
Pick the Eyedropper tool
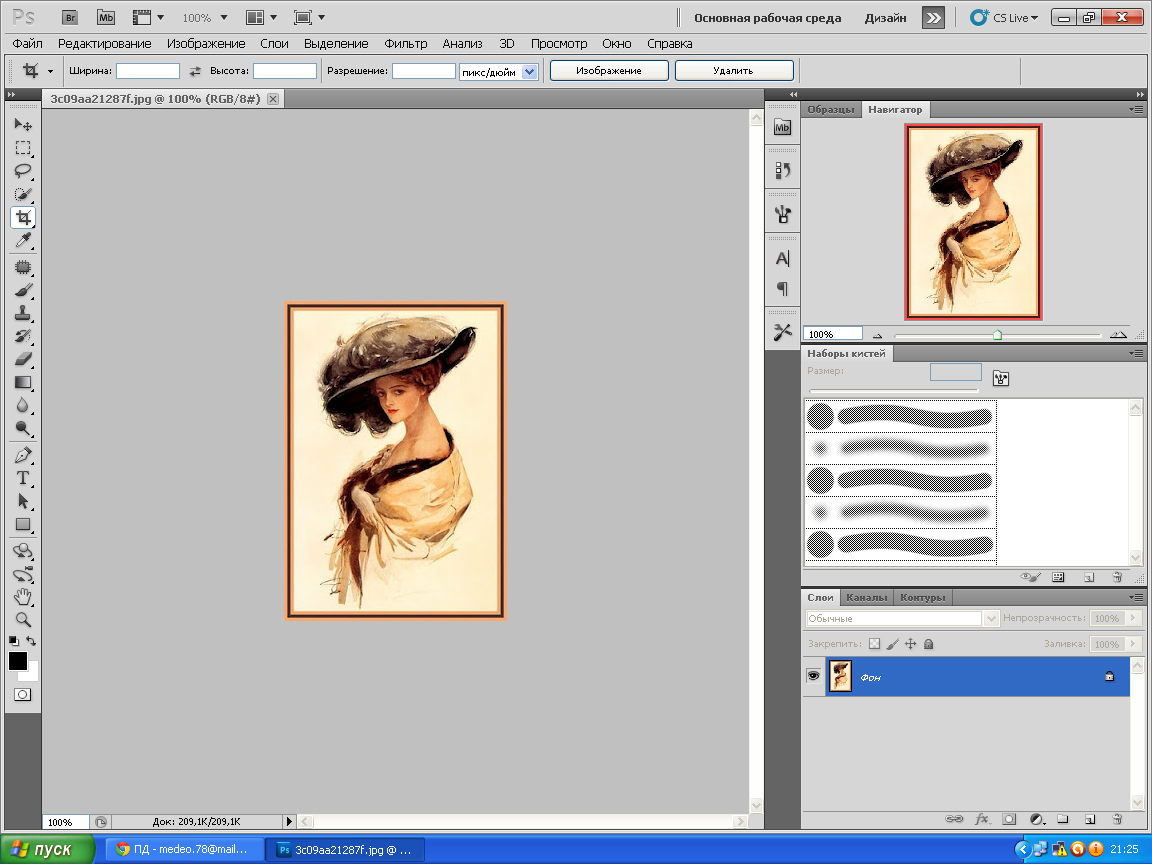click(23, 241)
